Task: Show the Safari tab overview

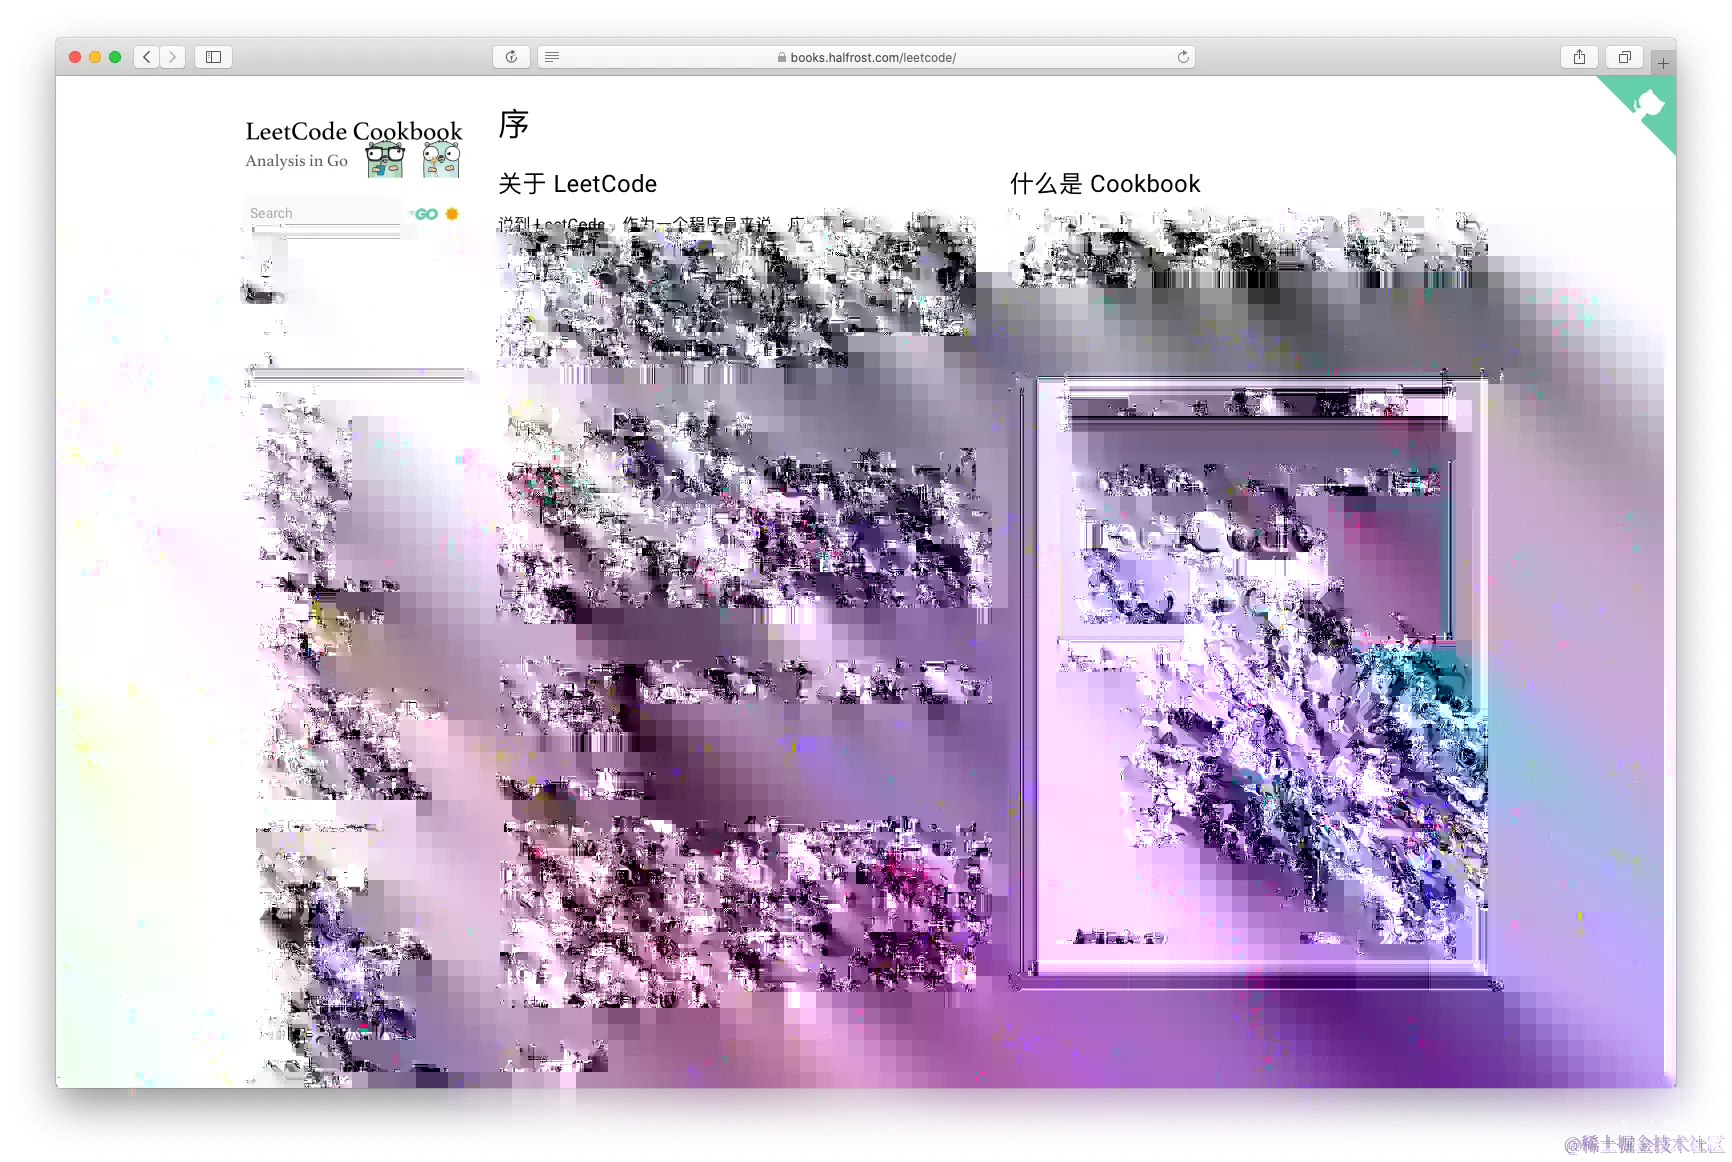Action: [1624, 57]
